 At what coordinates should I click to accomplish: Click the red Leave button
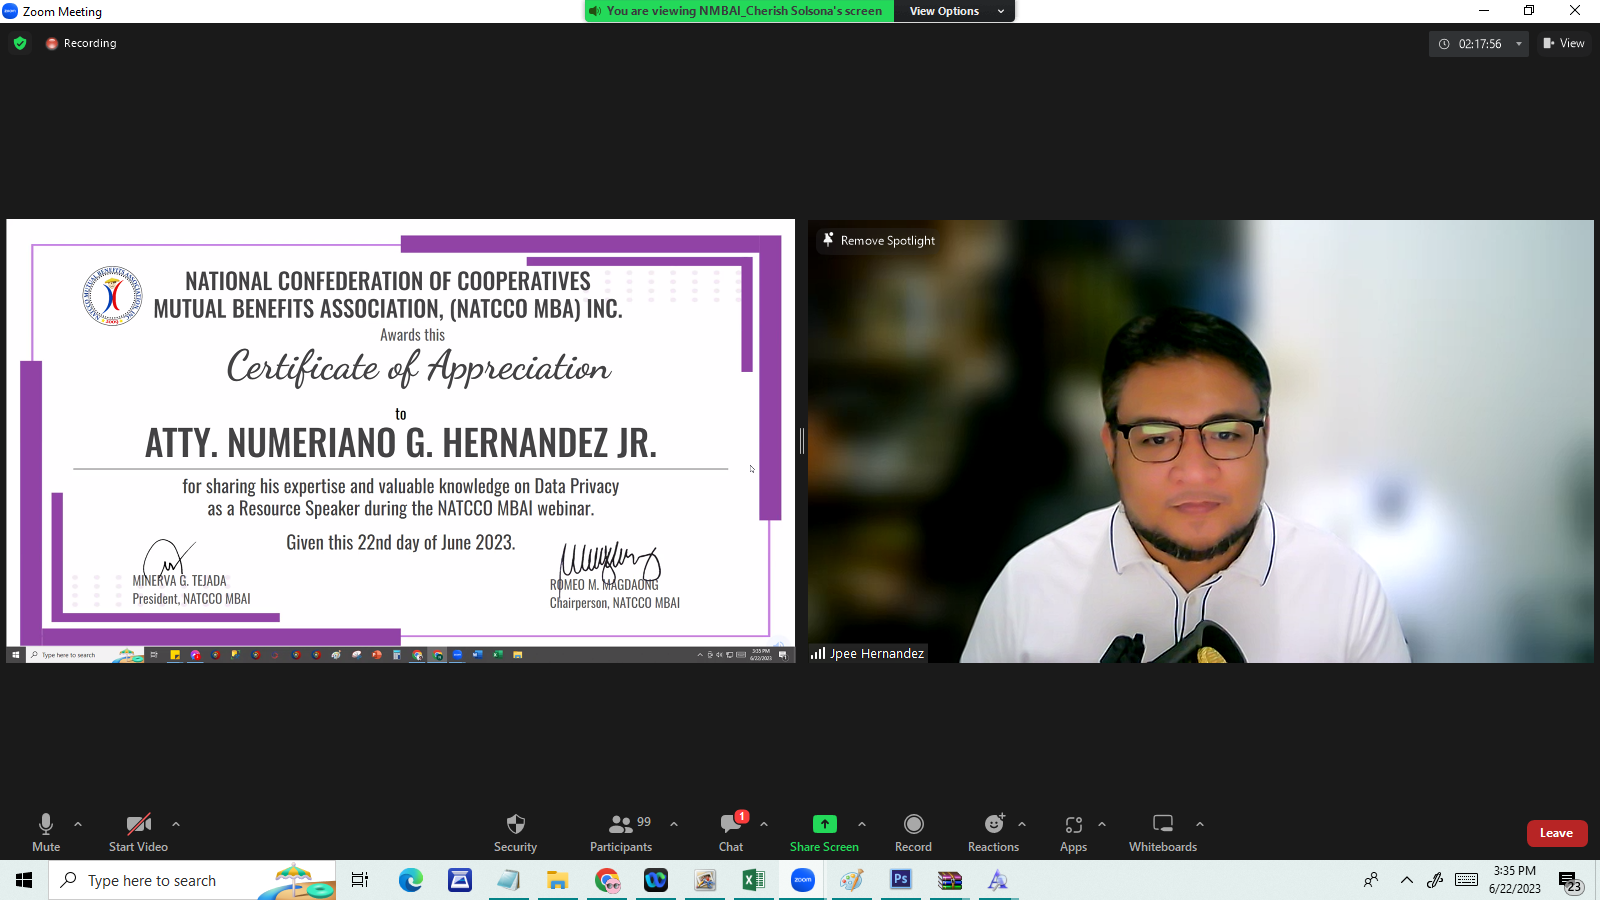click(1557, 833)
